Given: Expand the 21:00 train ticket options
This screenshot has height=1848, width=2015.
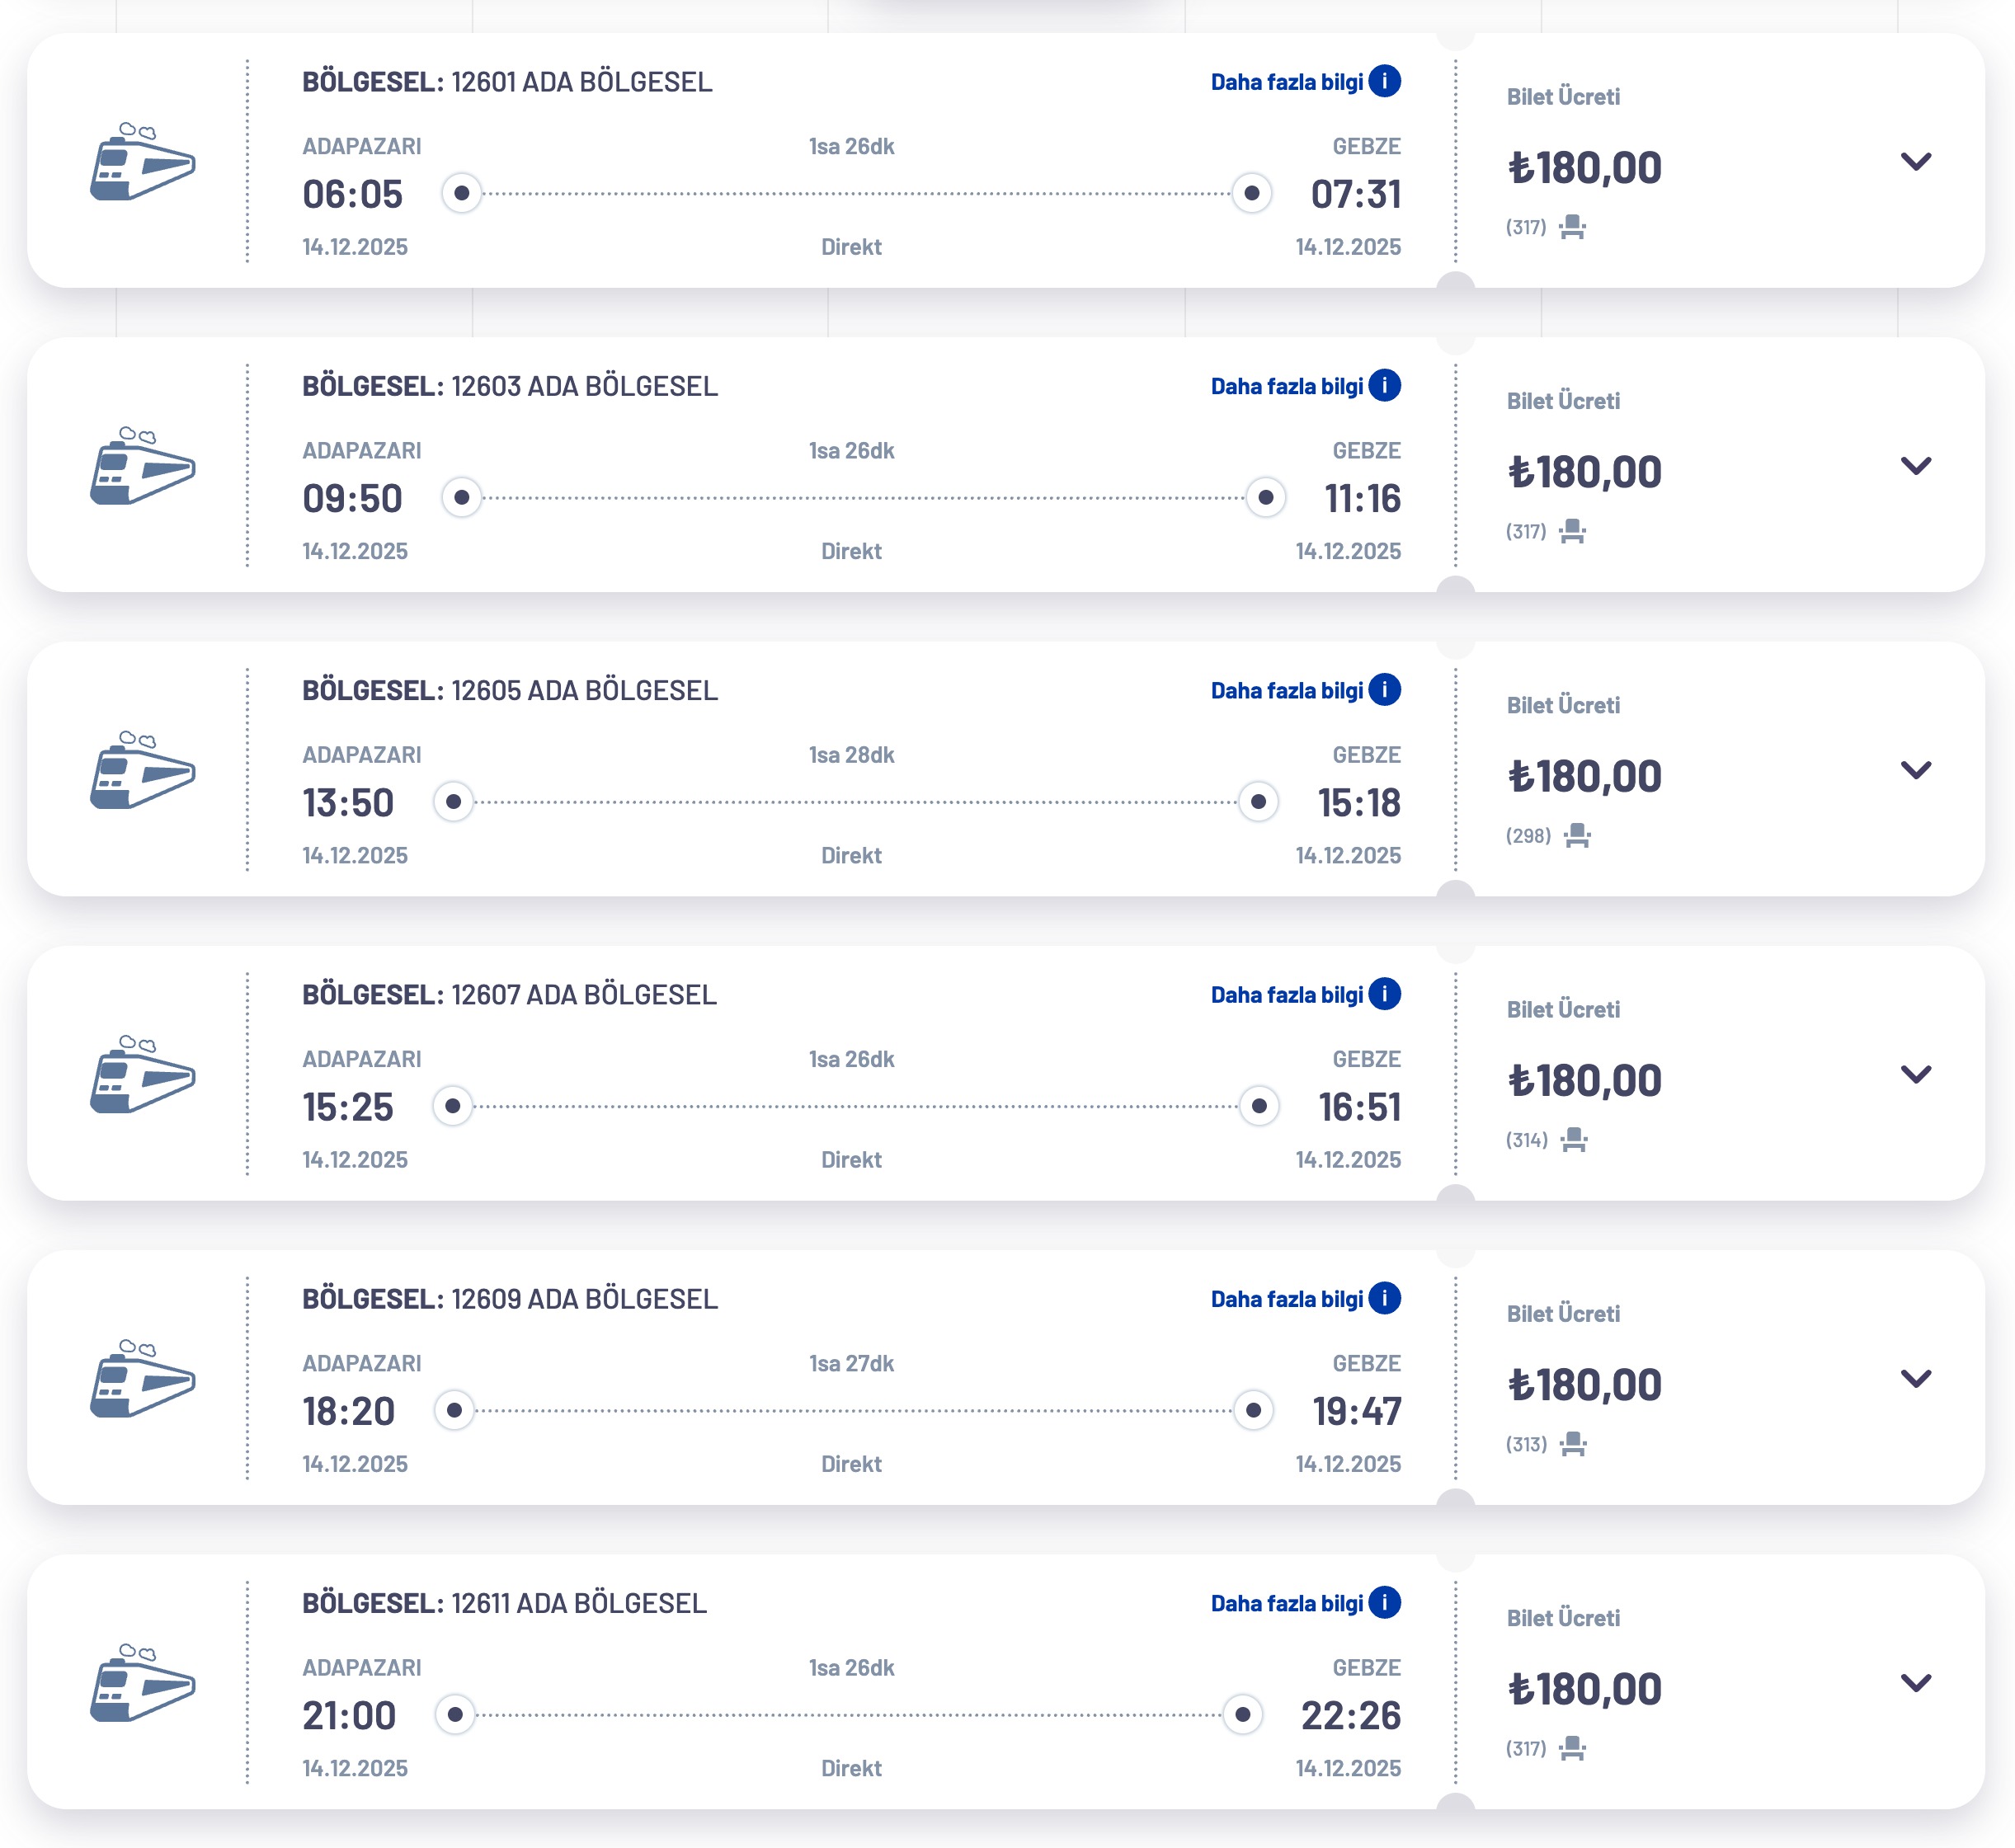Looking at the screenshot, I should (x=1915, y=1684).
